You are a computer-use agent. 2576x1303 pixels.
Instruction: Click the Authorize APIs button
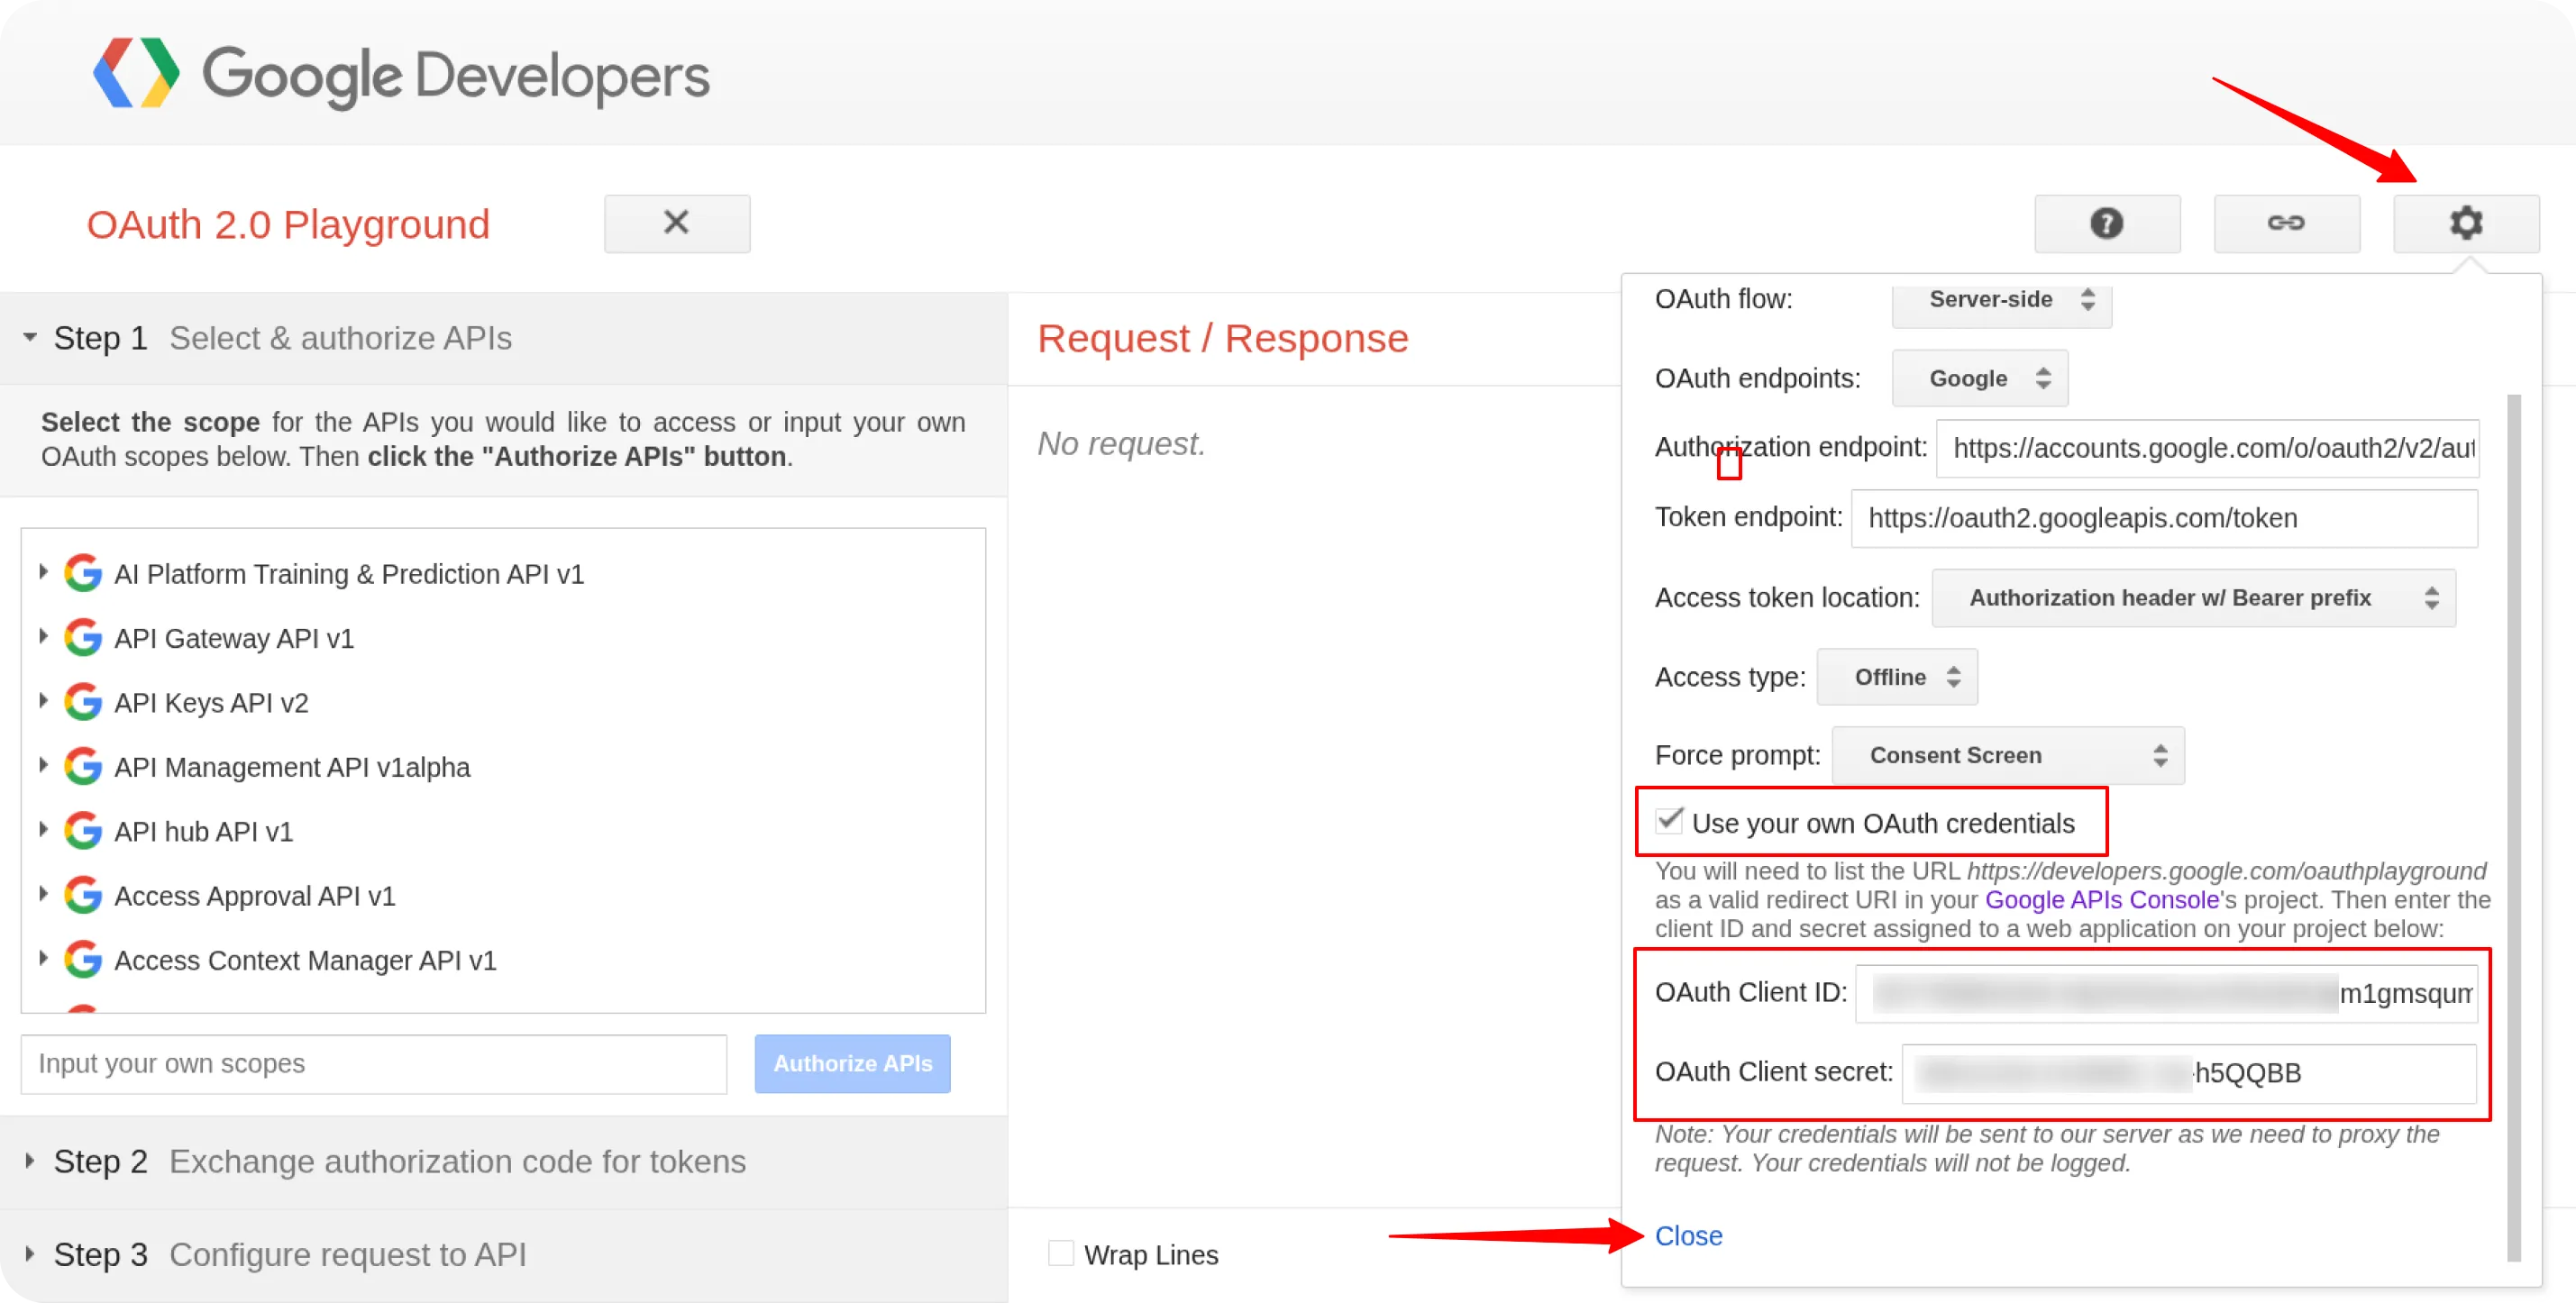tap(852, 1063)
